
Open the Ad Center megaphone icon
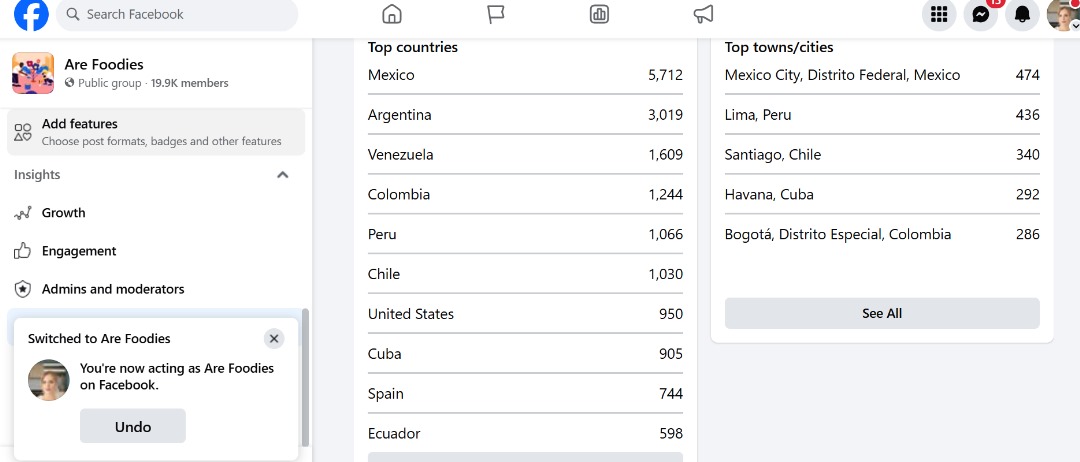tap(703, 14)
